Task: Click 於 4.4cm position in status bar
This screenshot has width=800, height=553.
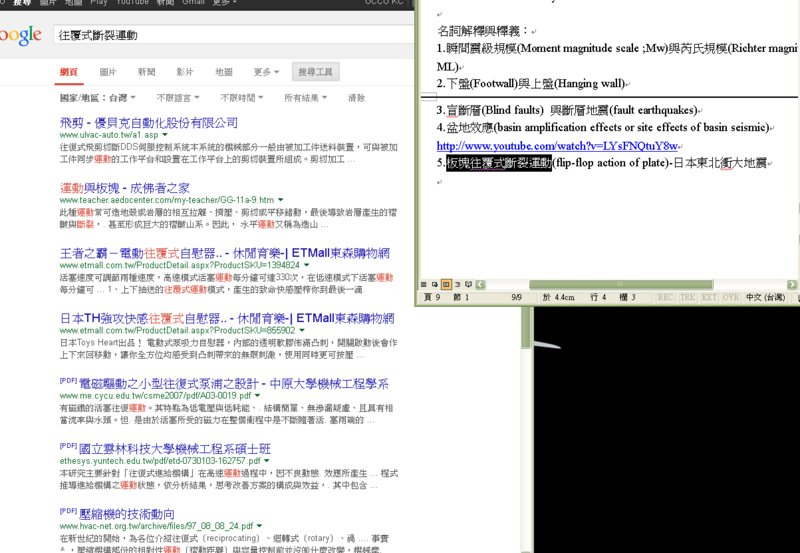Action: pos(559,297)
